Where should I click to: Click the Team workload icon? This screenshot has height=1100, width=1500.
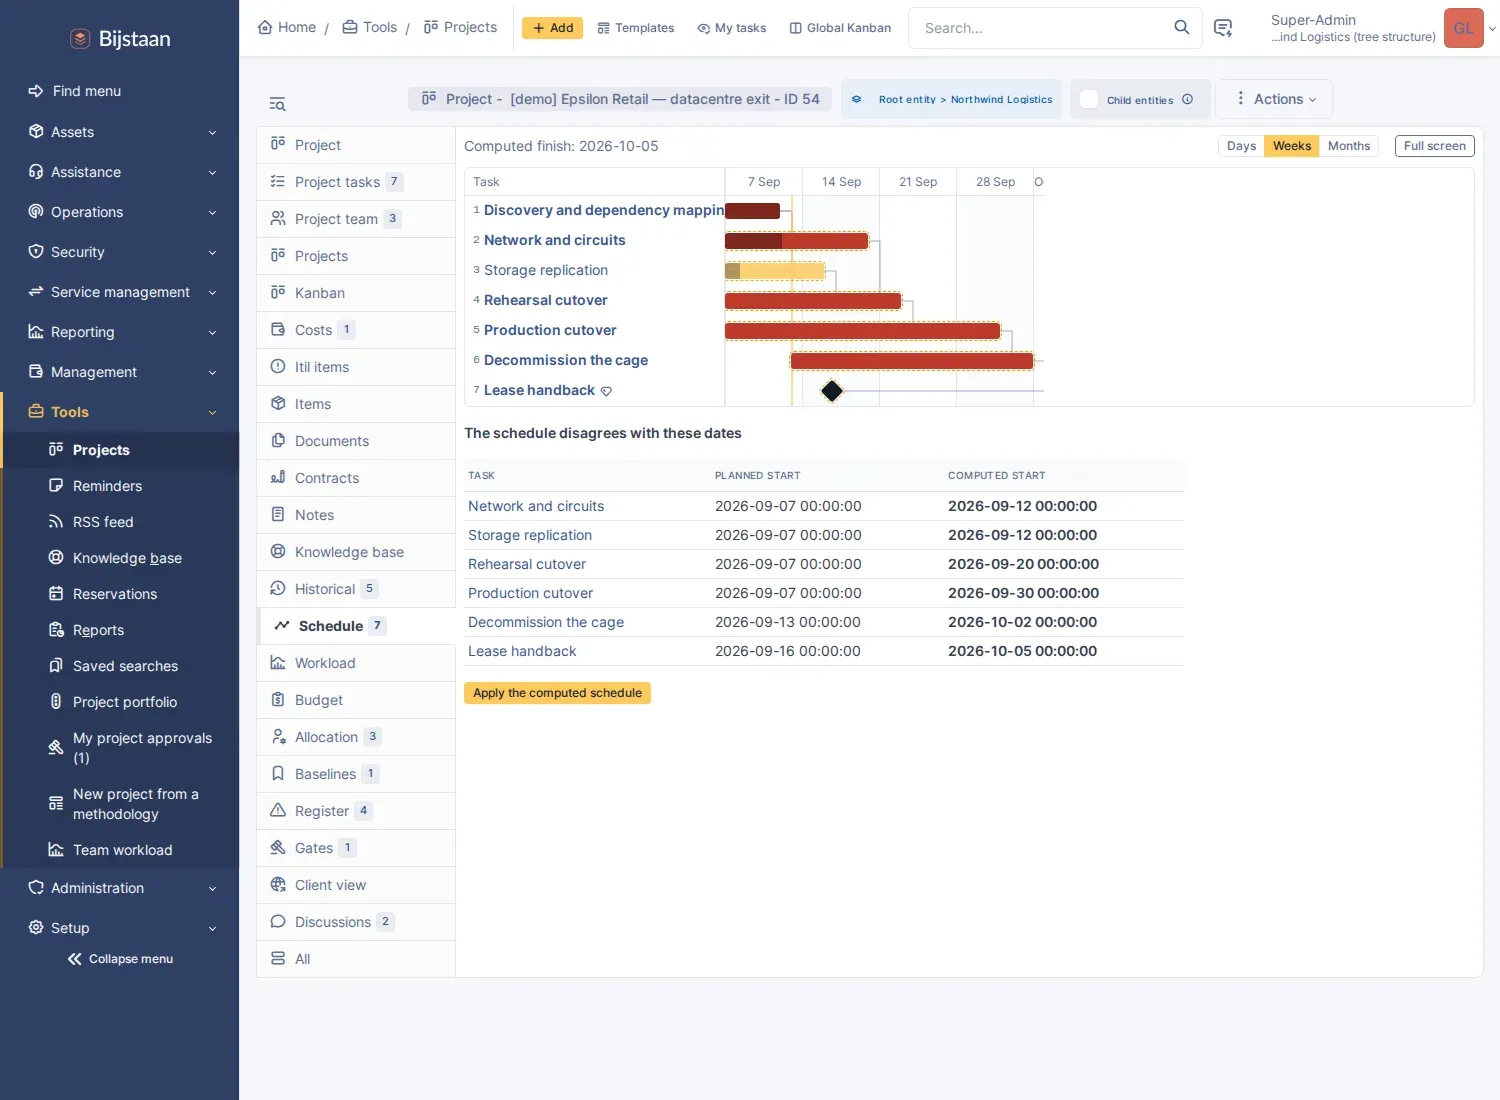pyautogui.click(x=56, y=849)
